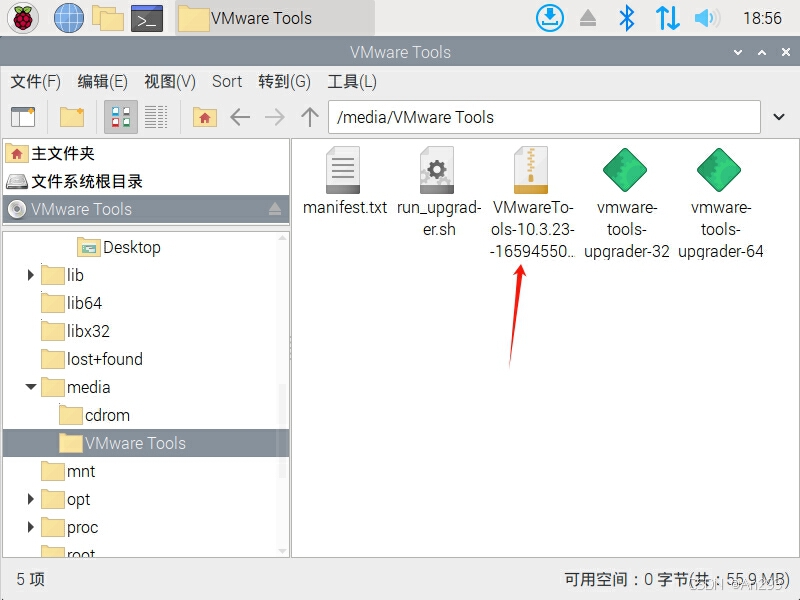Image resolution: width=800 pixels, height=600 pixels.
Task: Select the media folder in tree
Action: pyautogui.click(x=88, y=387)
